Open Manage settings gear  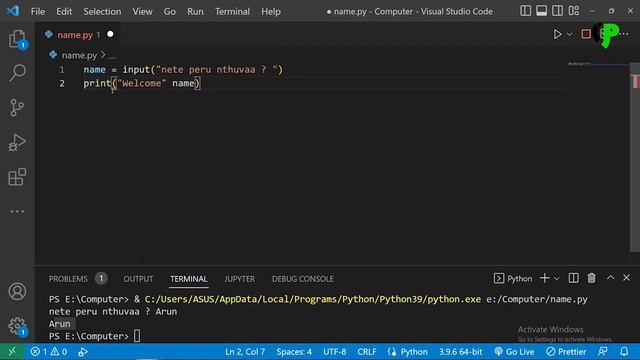[x=17, y=326]
